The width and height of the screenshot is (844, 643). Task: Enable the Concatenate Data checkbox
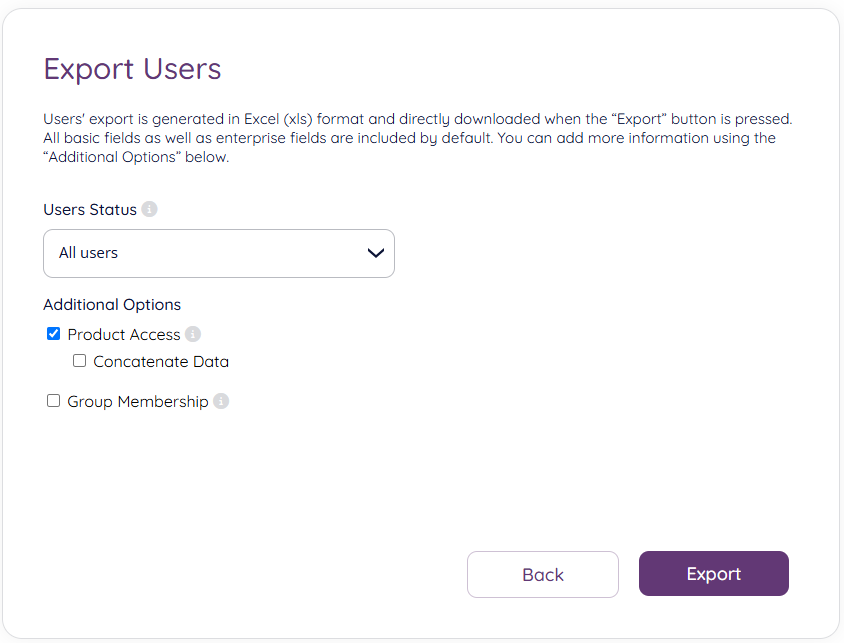point(79,360)
